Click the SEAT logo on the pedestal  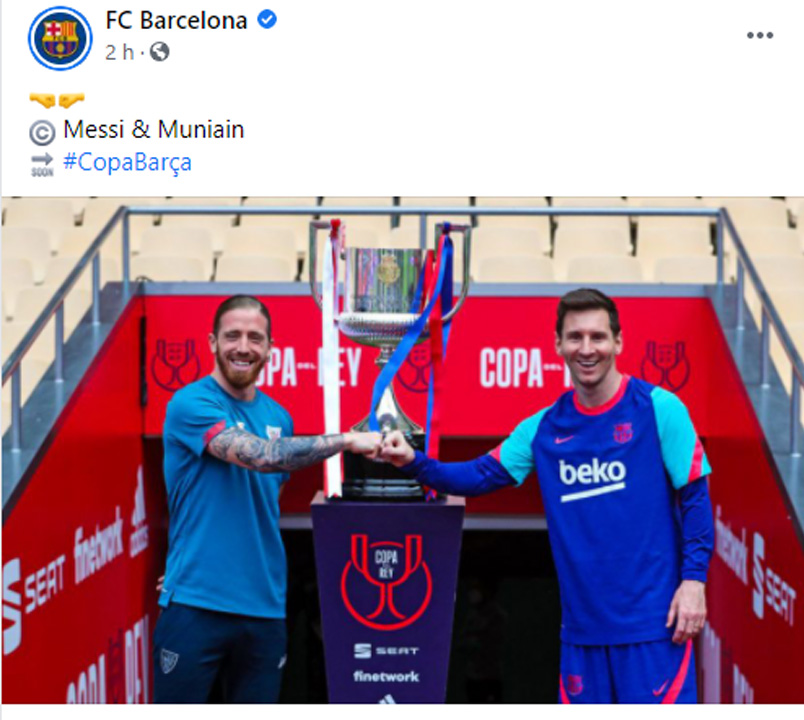387,651
